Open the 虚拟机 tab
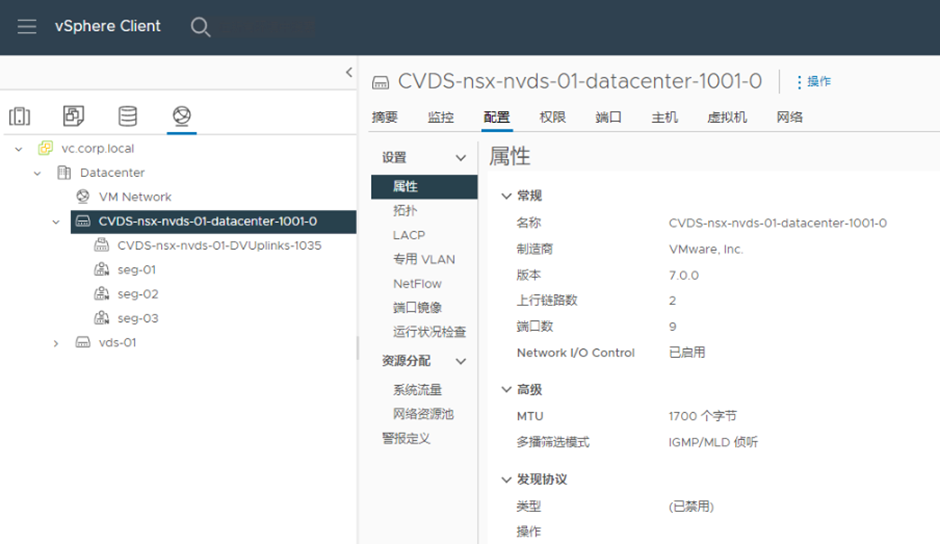Image resolution: width=940 pixels, height=544 pixels. 727,117
